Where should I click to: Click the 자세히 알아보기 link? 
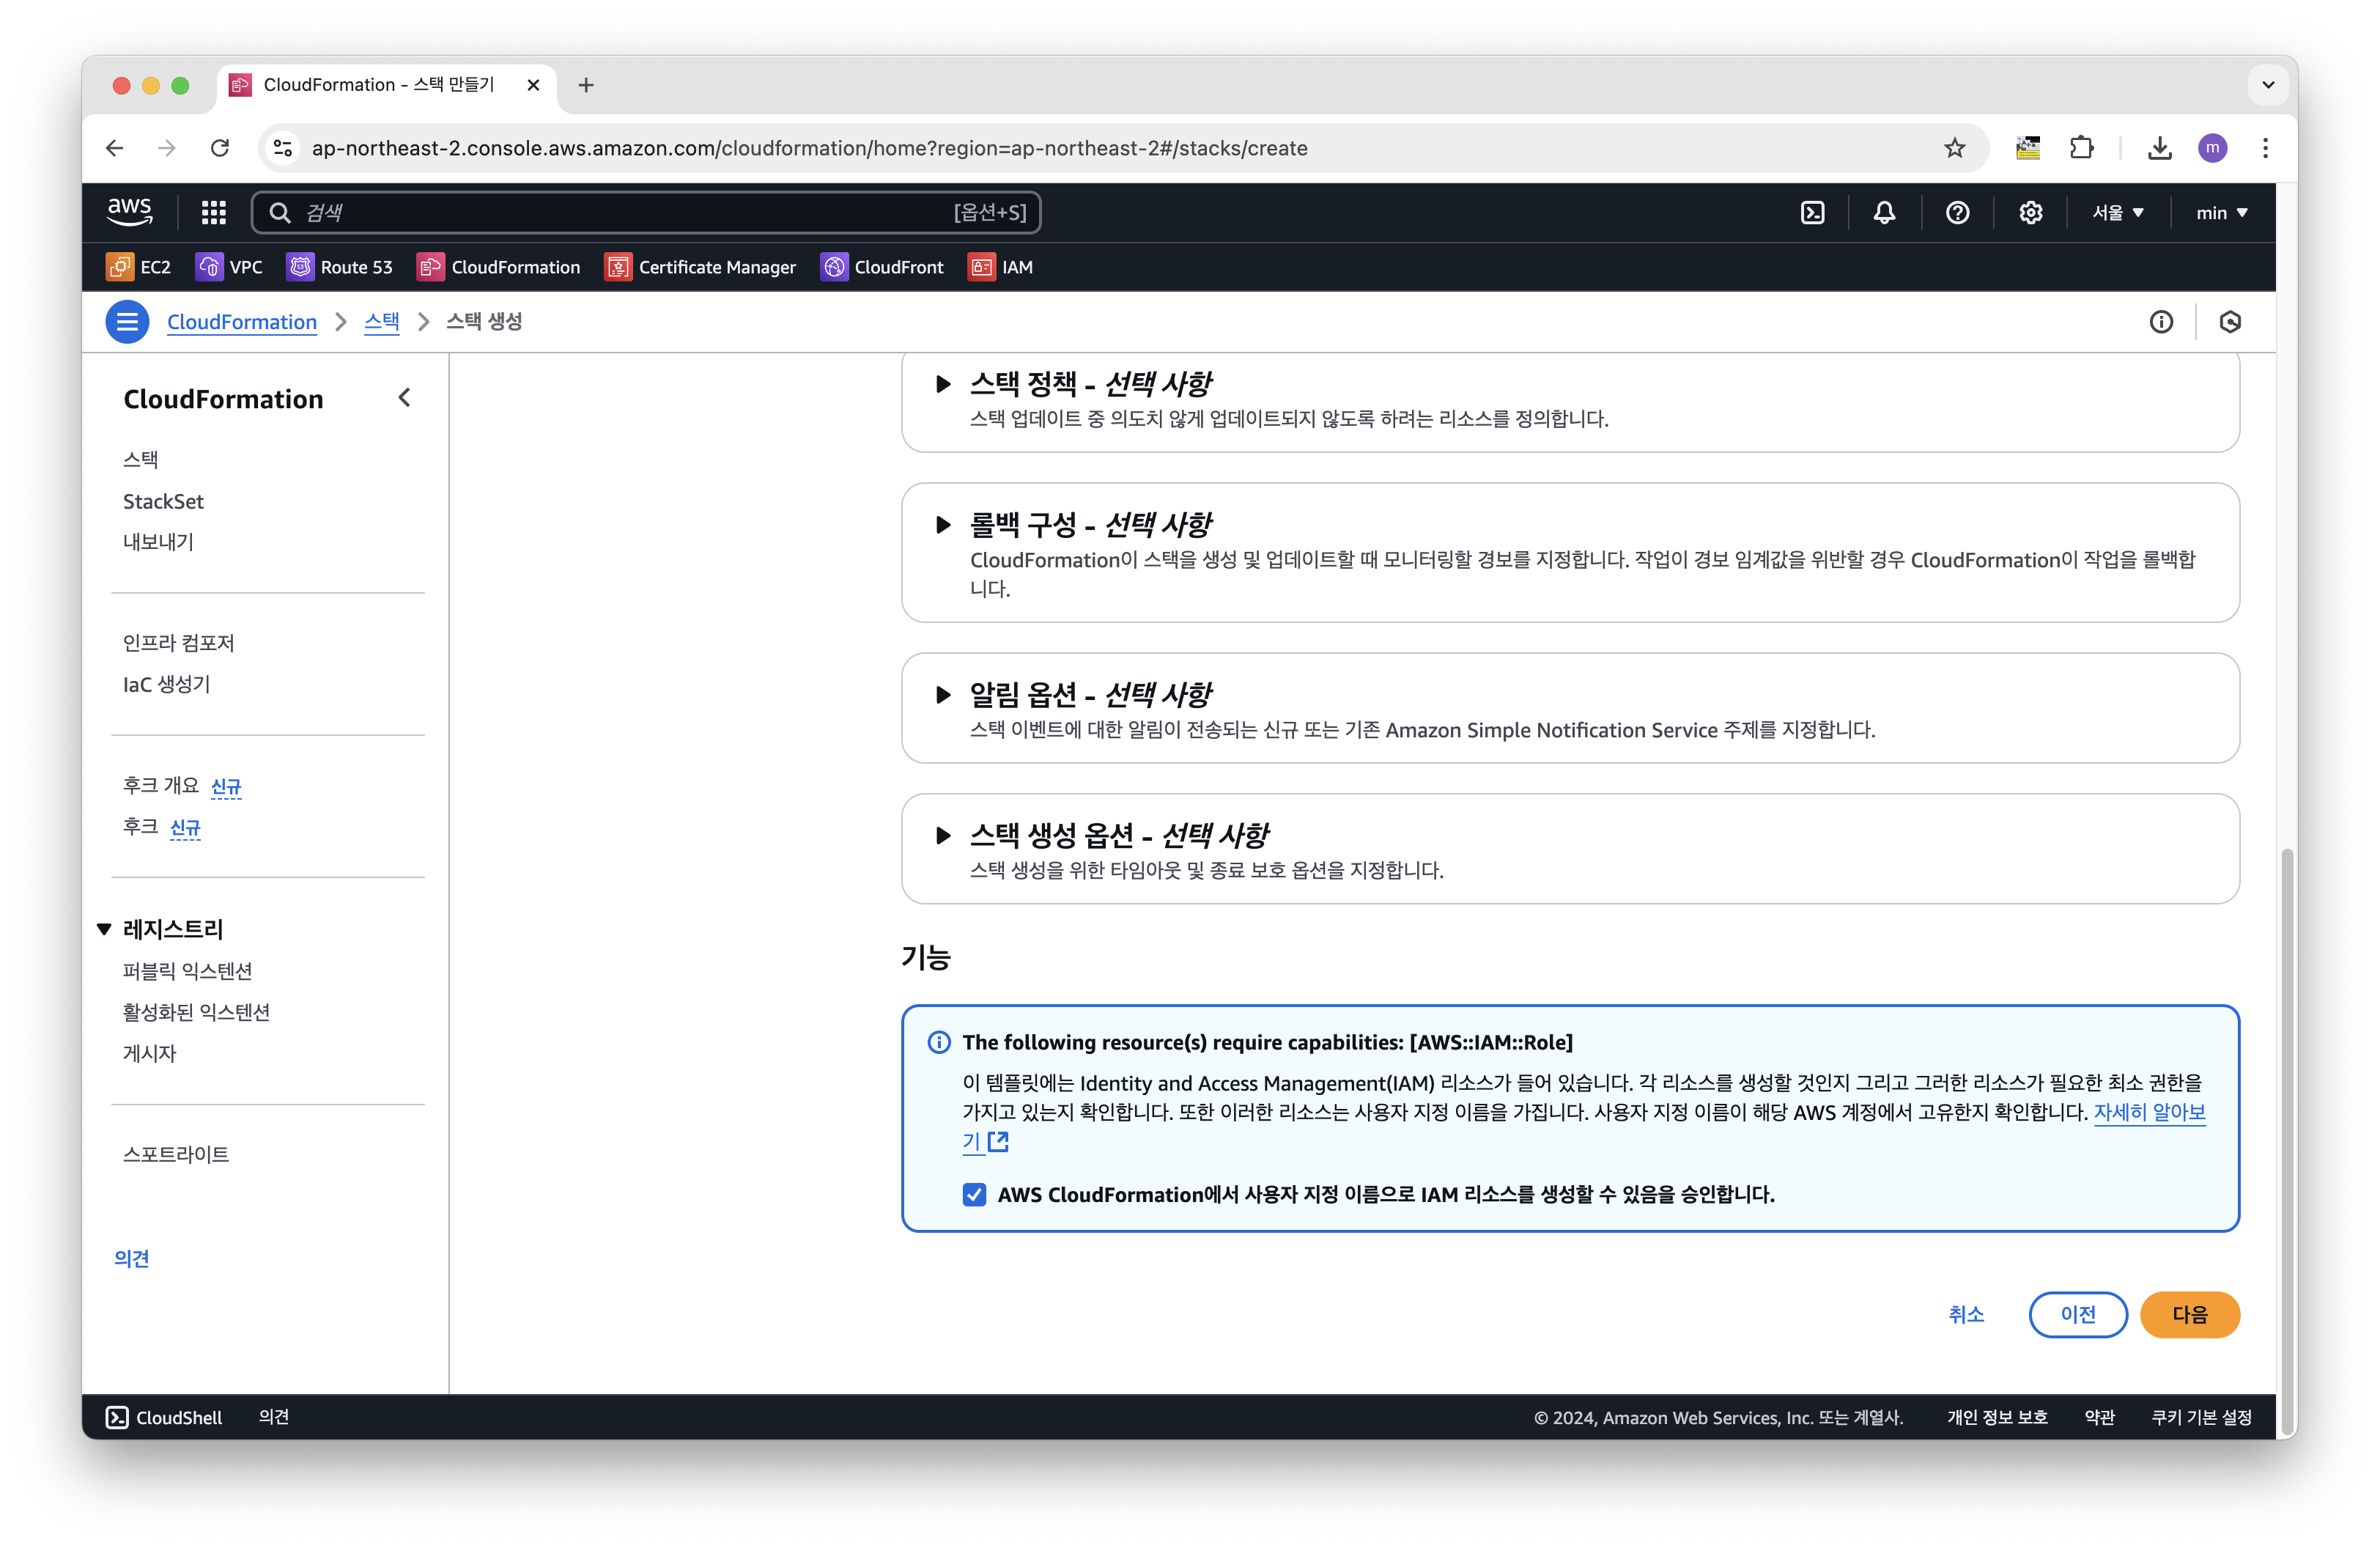[x=2148, y=1112]
